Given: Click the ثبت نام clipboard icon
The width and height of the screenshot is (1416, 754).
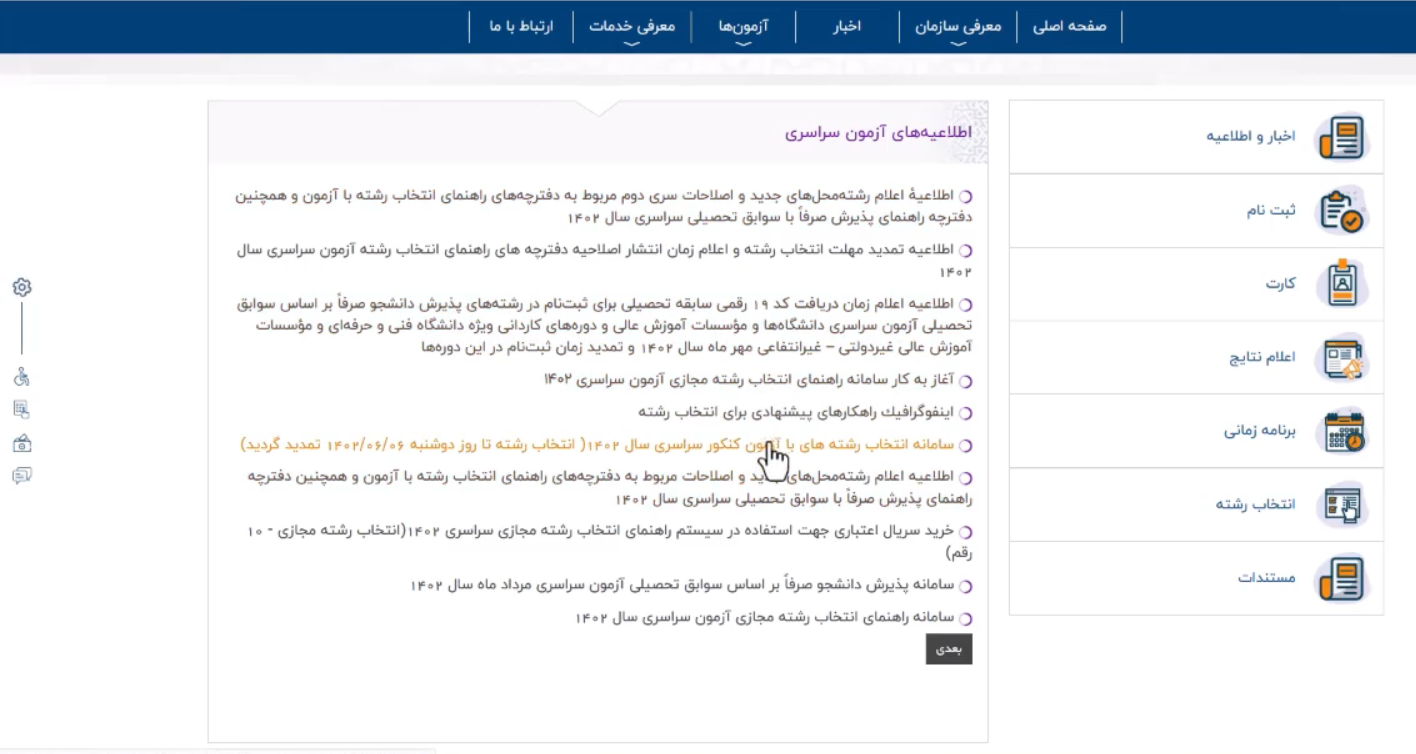Looking at the screenshot, I should click(x=1341, y=211).
